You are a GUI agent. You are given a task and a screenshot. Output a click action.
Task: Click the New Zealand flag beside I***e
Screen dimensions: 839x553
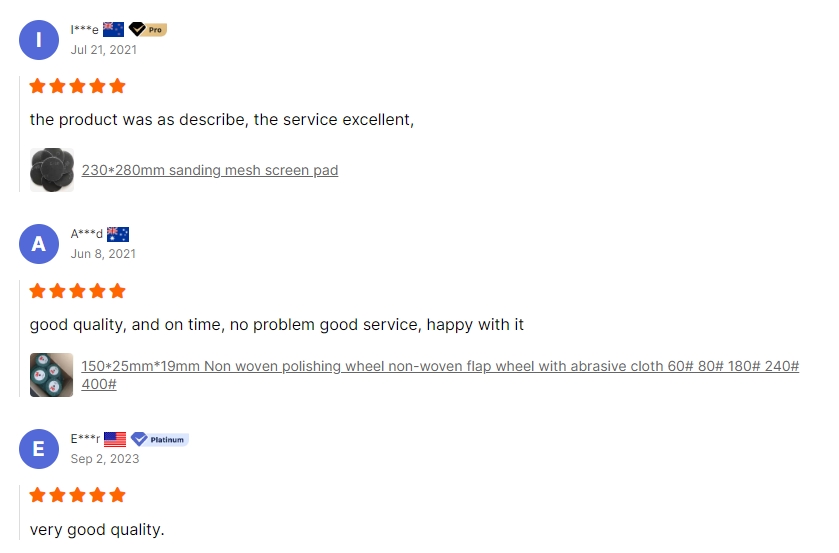113,29
